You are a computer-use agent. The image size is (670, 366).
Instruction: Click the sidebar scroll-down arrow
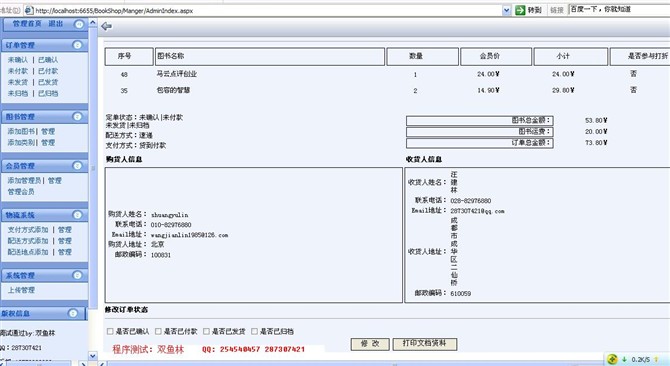click(93, 355)
